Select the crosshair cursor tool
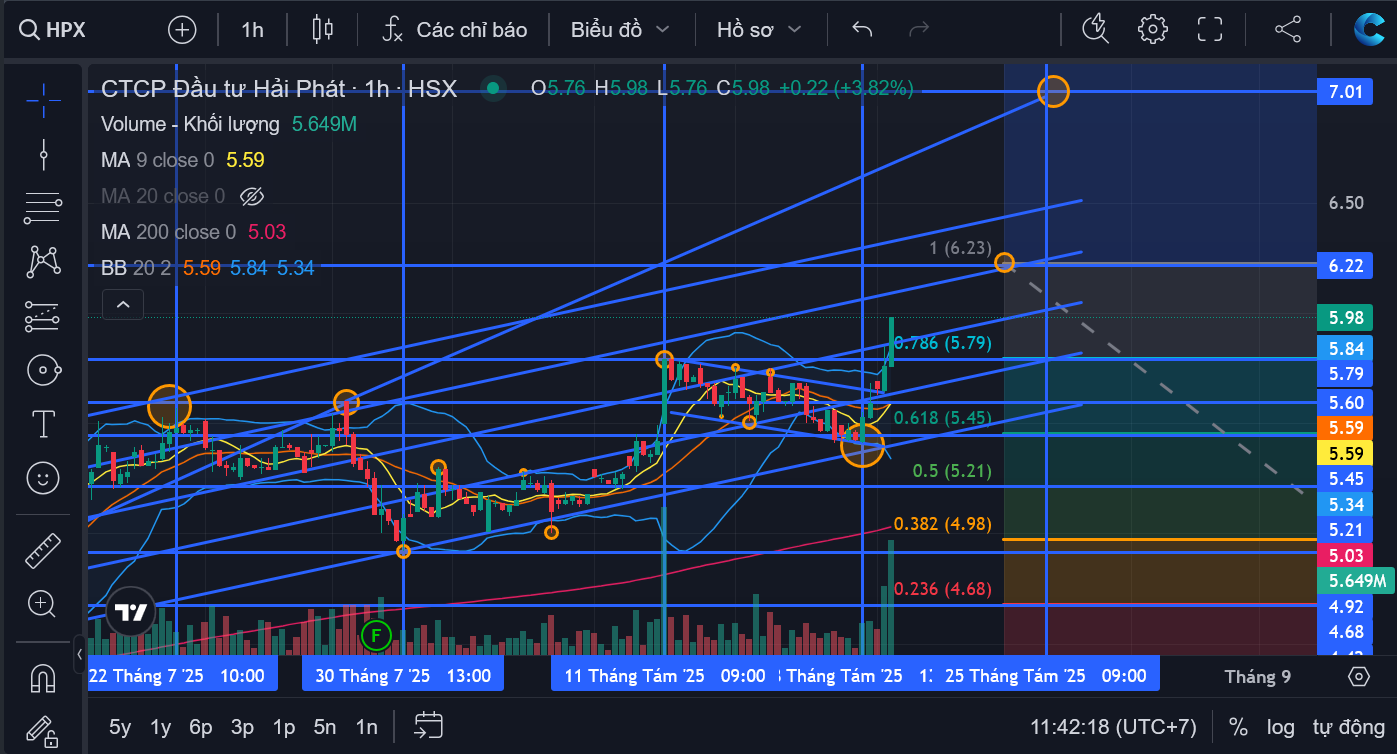 43,99
